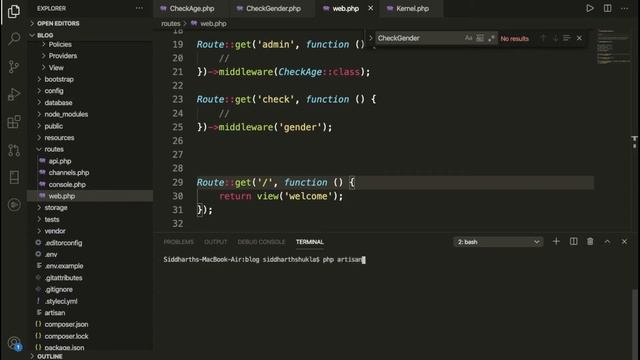This screenshot has width=640, height=360.
Task: Open the Accounts icon with the badge
Action: point(15,344)
